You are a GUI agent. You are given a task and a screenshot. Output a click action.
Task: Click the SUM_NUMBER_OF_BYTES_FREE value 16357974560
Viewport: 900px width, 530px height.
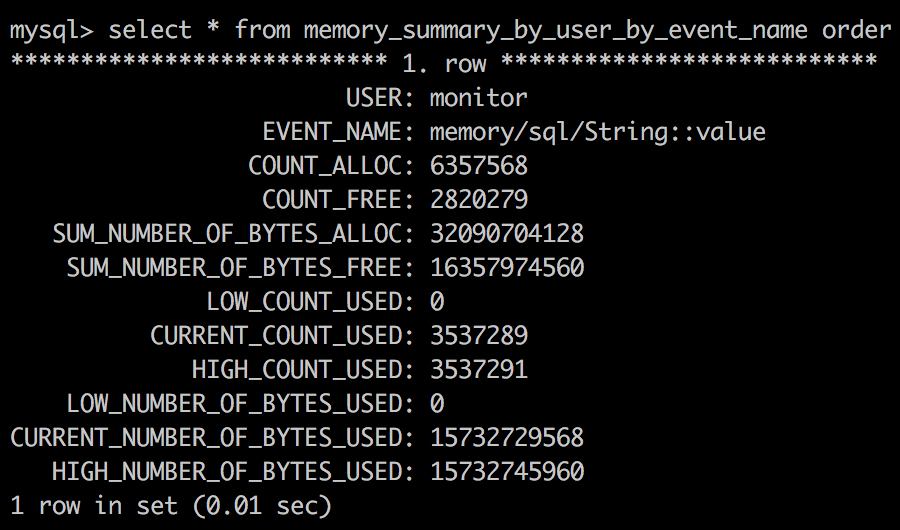[506, 268]
